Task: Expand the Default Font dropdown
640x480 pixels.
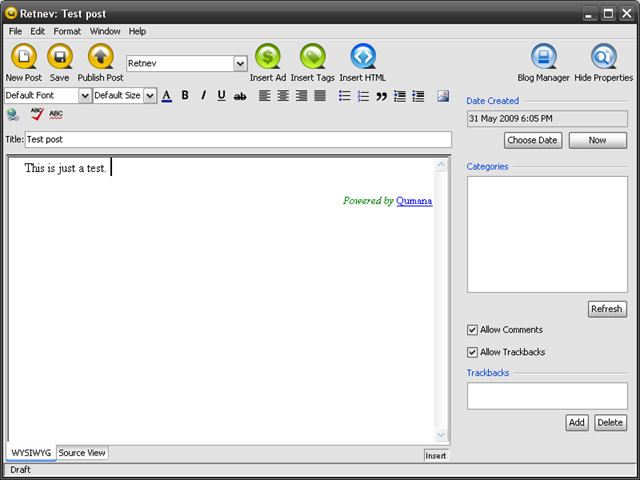Action: [84, 96]
